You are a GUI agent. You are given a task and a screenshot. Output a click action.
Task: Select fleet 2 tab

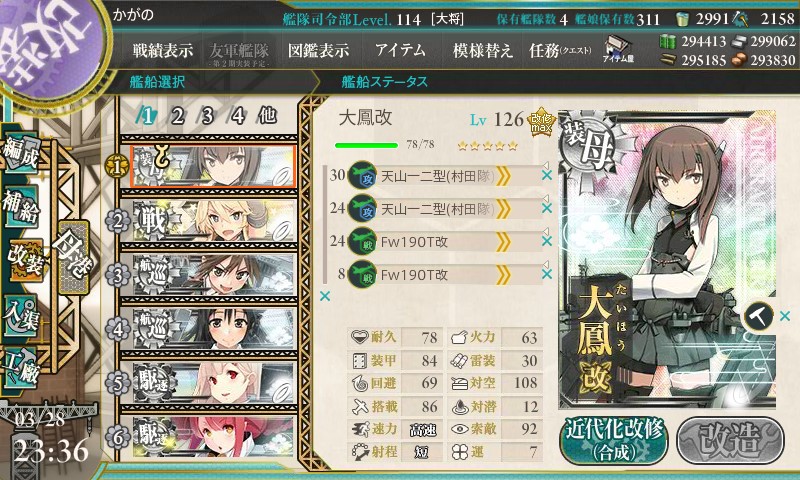pos(177,116)
